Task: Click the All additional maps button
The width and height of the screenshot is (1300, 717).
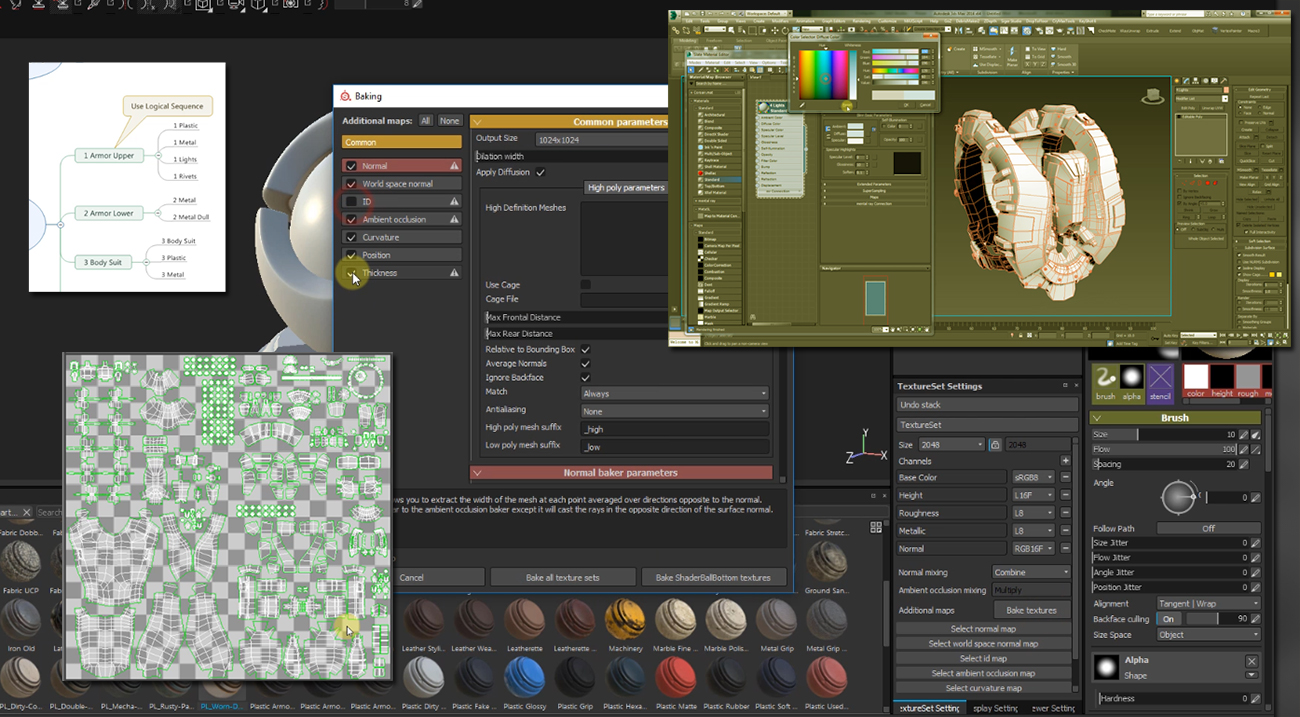Action: 425,121
